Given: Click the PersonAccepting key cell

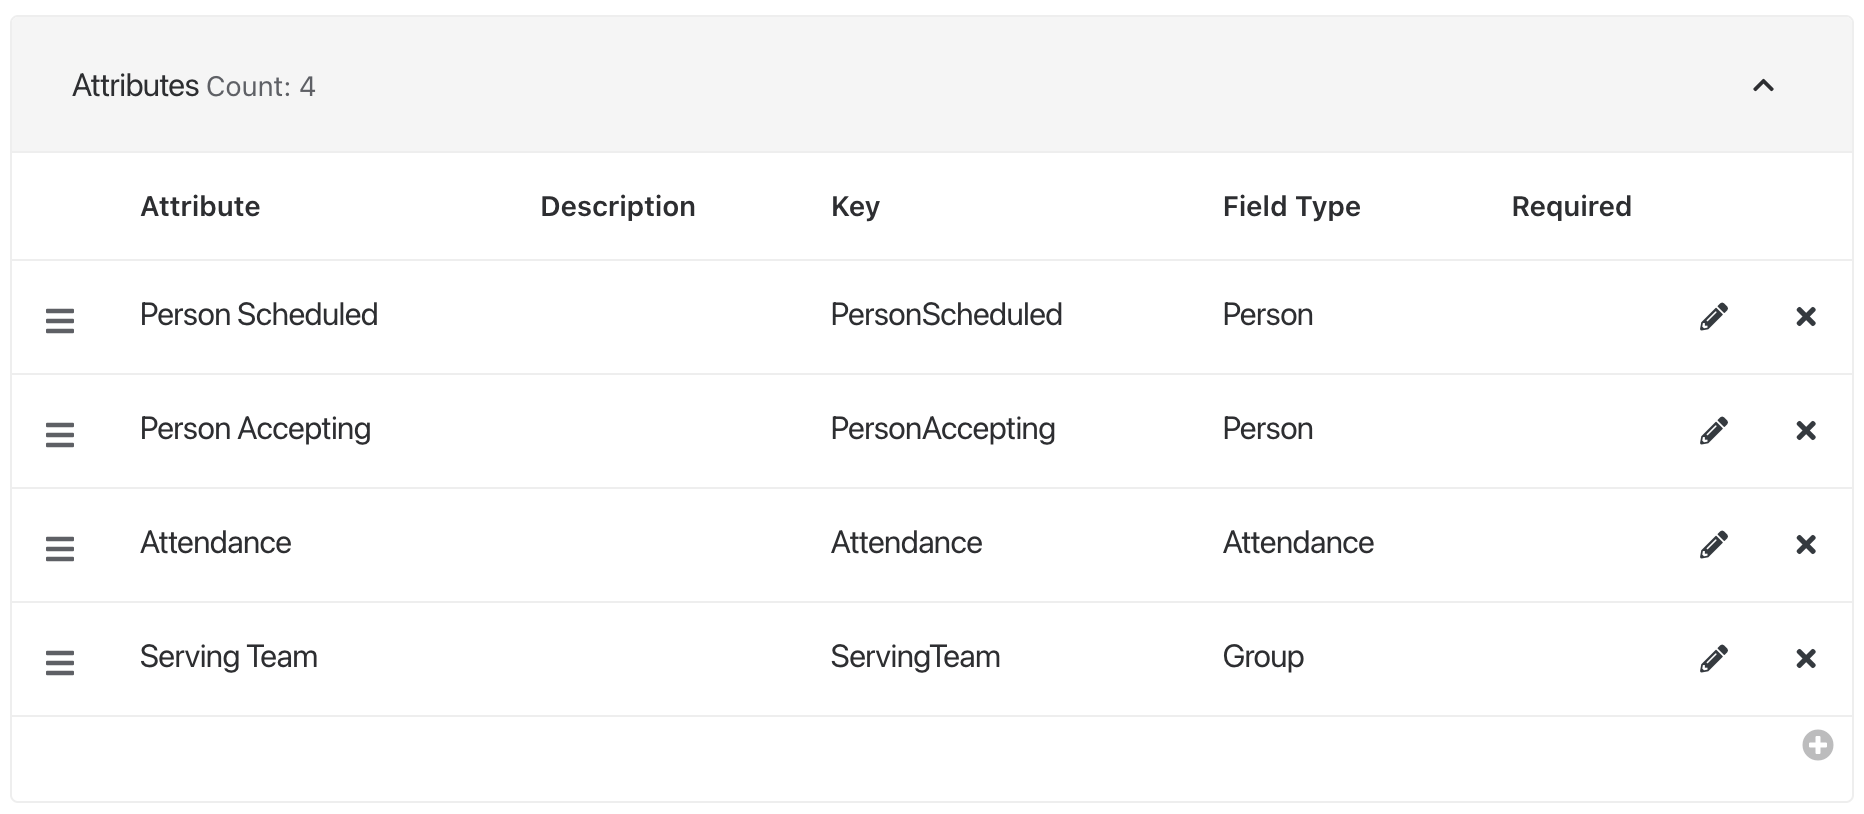Looking at the screenshot, I should (943, 429).
